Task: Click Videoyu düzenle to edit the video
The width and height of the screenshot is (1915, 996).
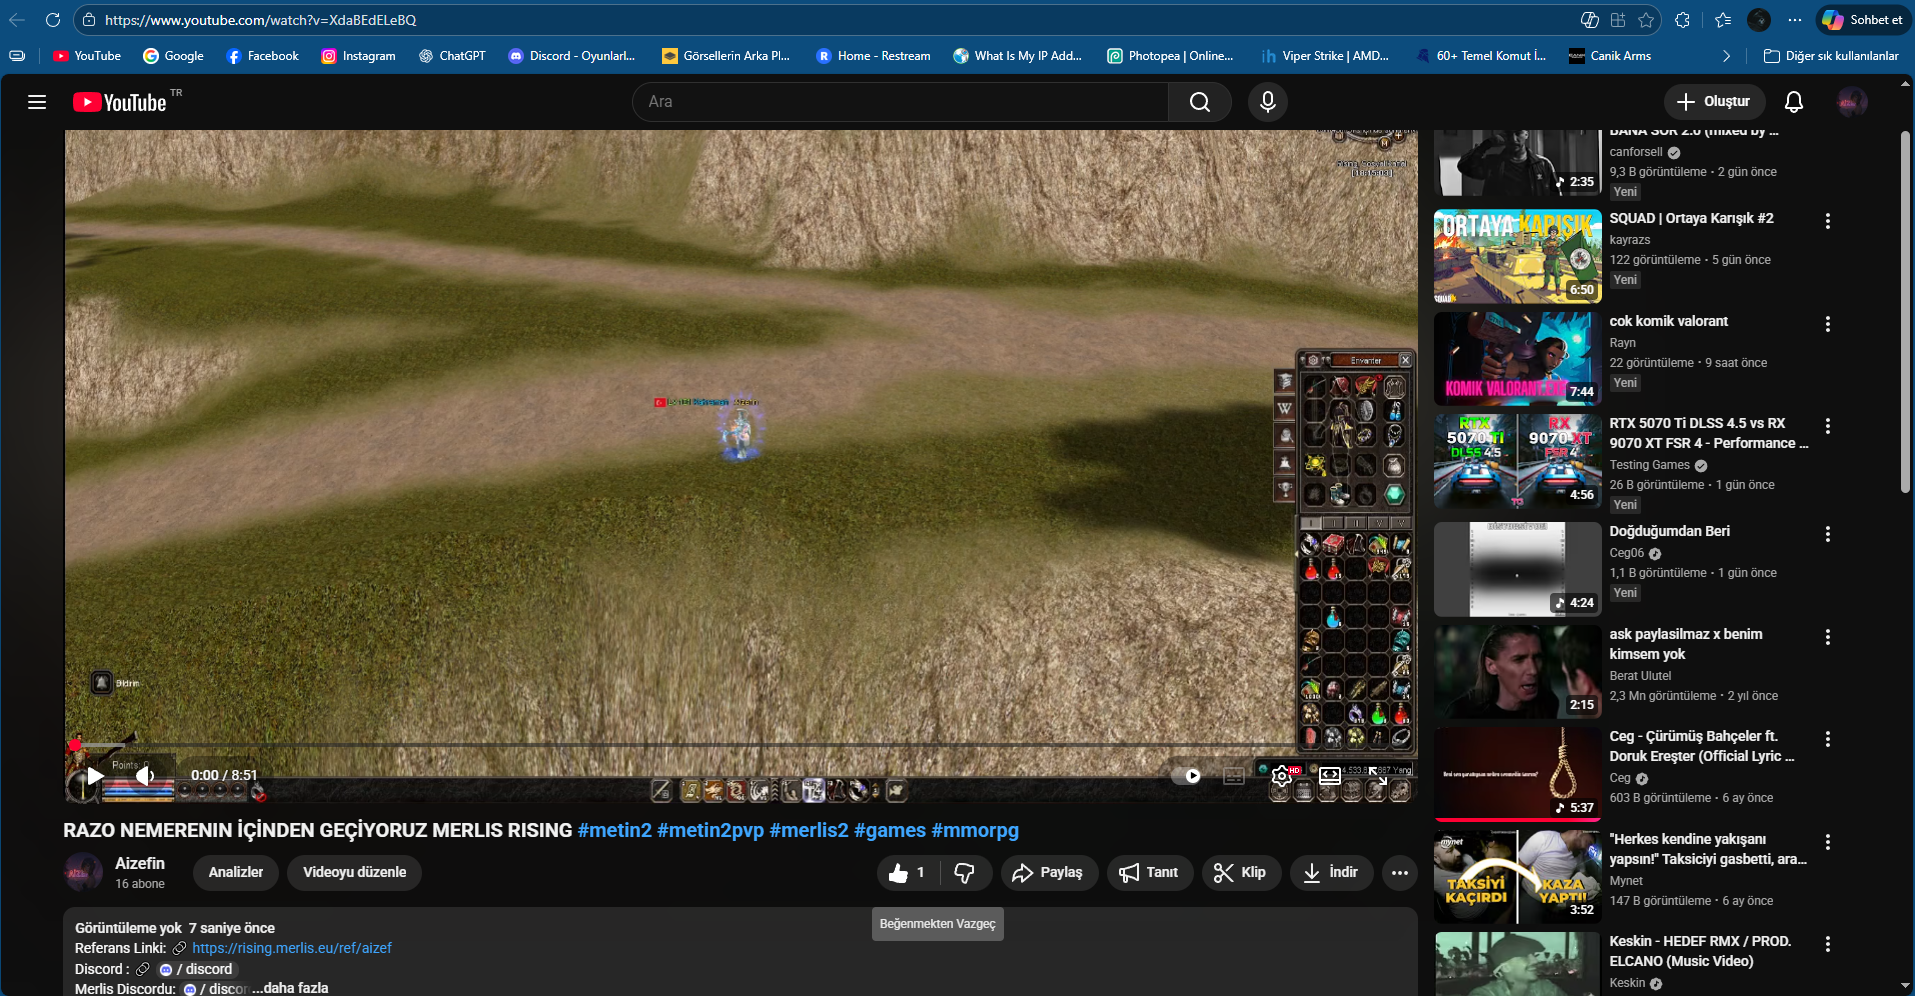Action: click(x=354, y=873)
